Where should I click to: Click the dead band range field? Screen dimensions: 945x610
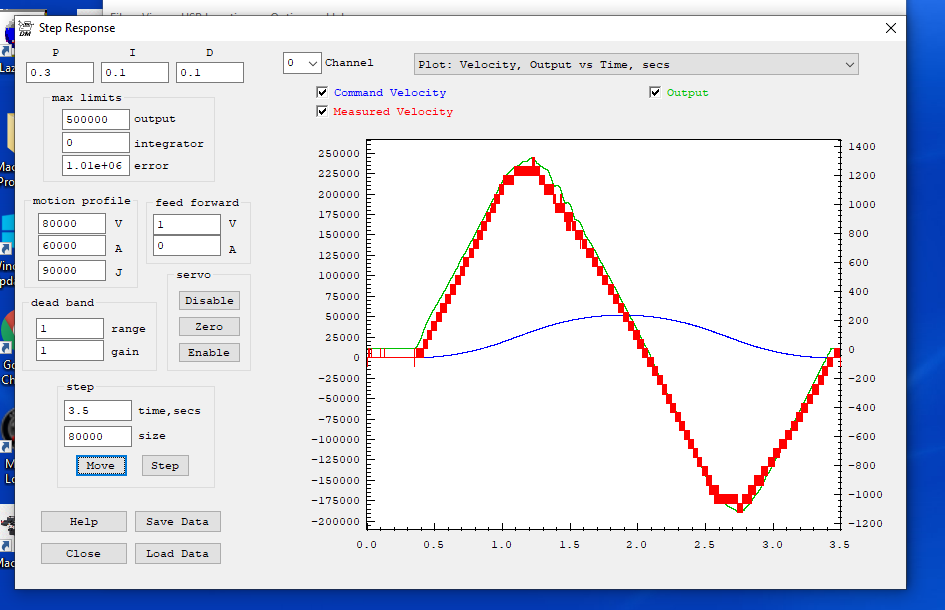coord(70,329)
